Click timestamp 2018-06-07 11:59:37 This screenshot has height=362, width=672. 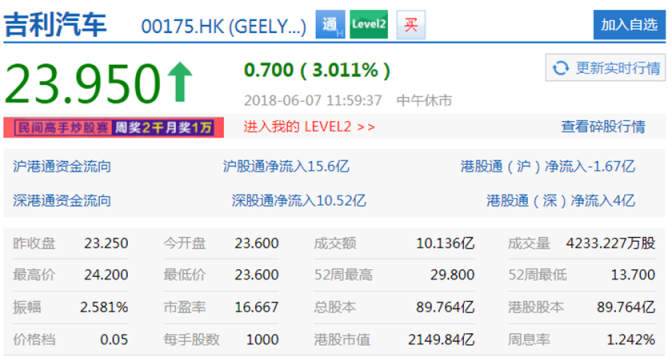pos(312,100)
